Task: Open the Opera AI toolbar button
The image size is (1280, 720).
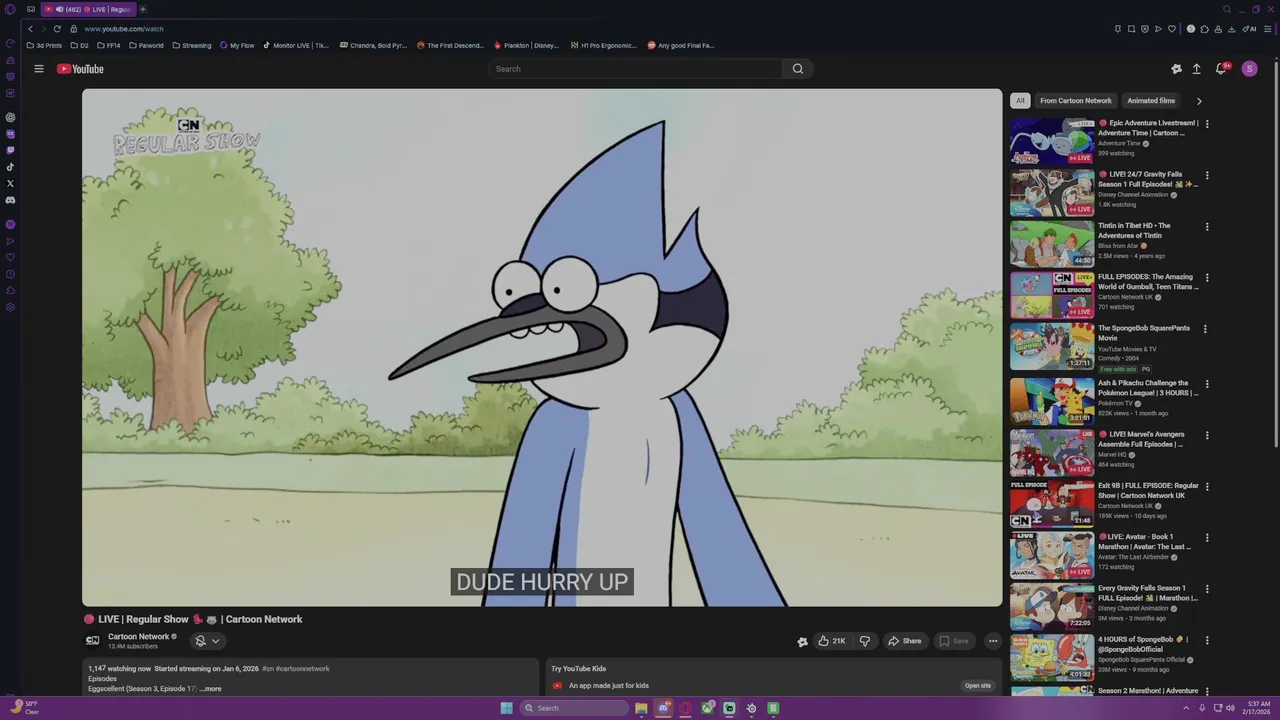Action: (x=1249, y=29)
